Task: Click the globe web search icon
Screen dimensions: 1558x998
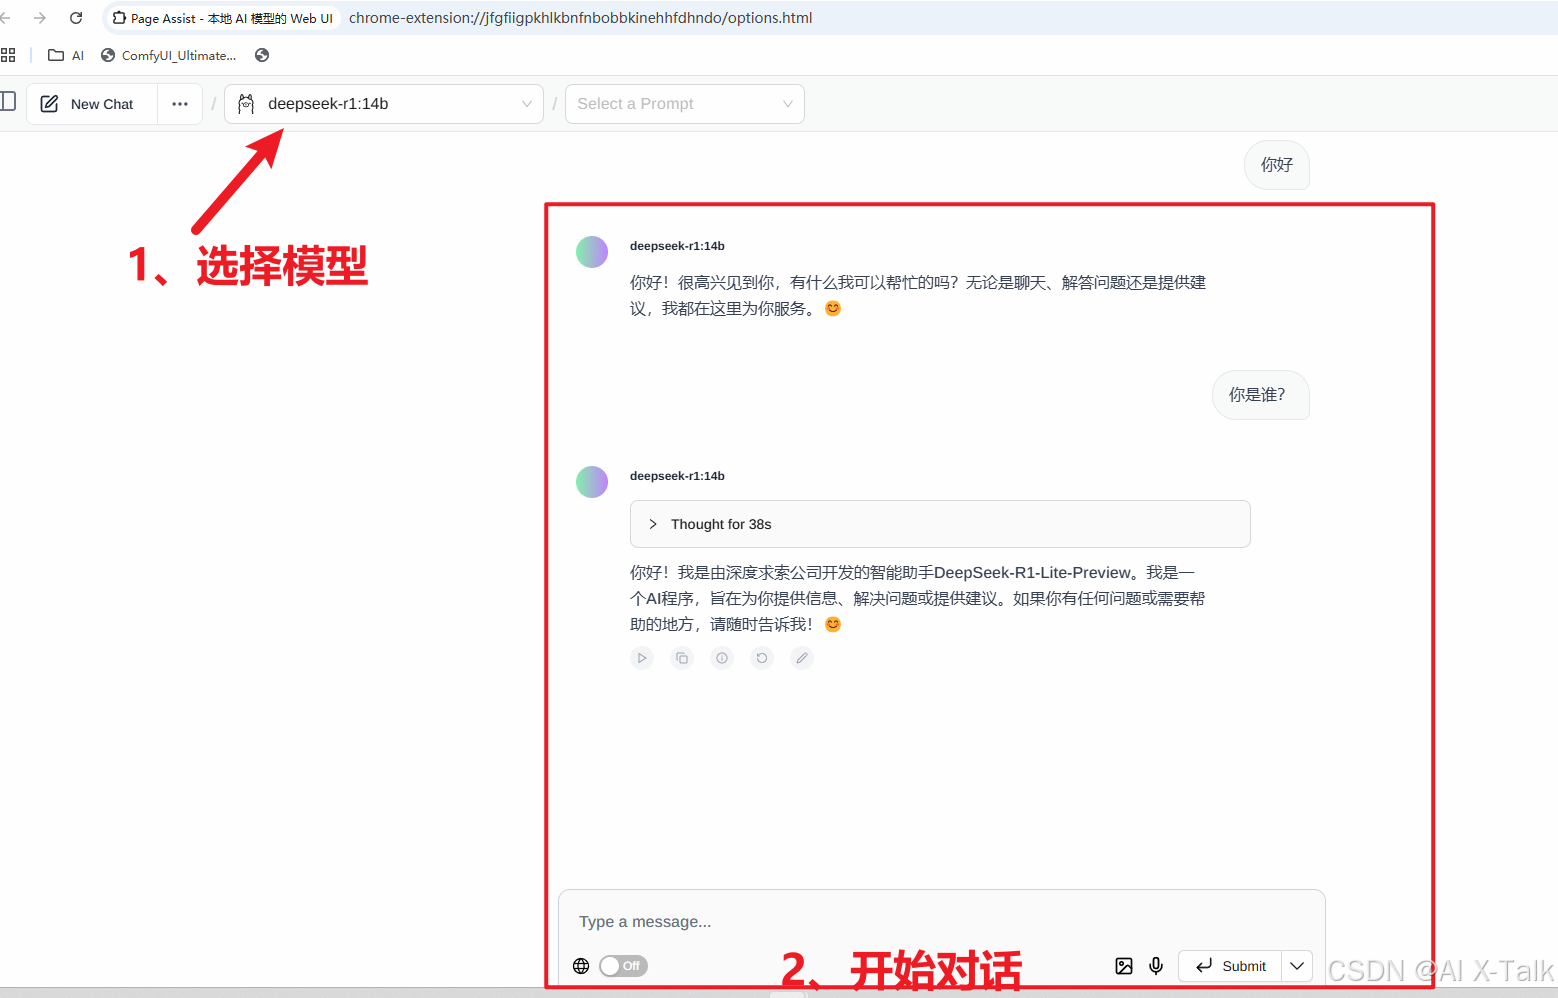Action: point(581,966)
